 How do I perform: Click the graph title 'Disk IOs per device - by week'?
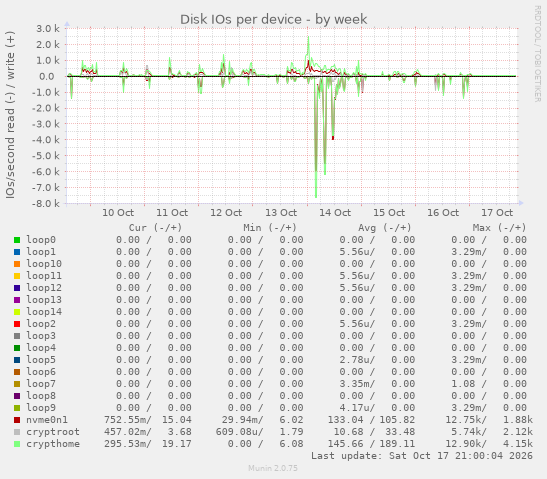coord(274,20)
